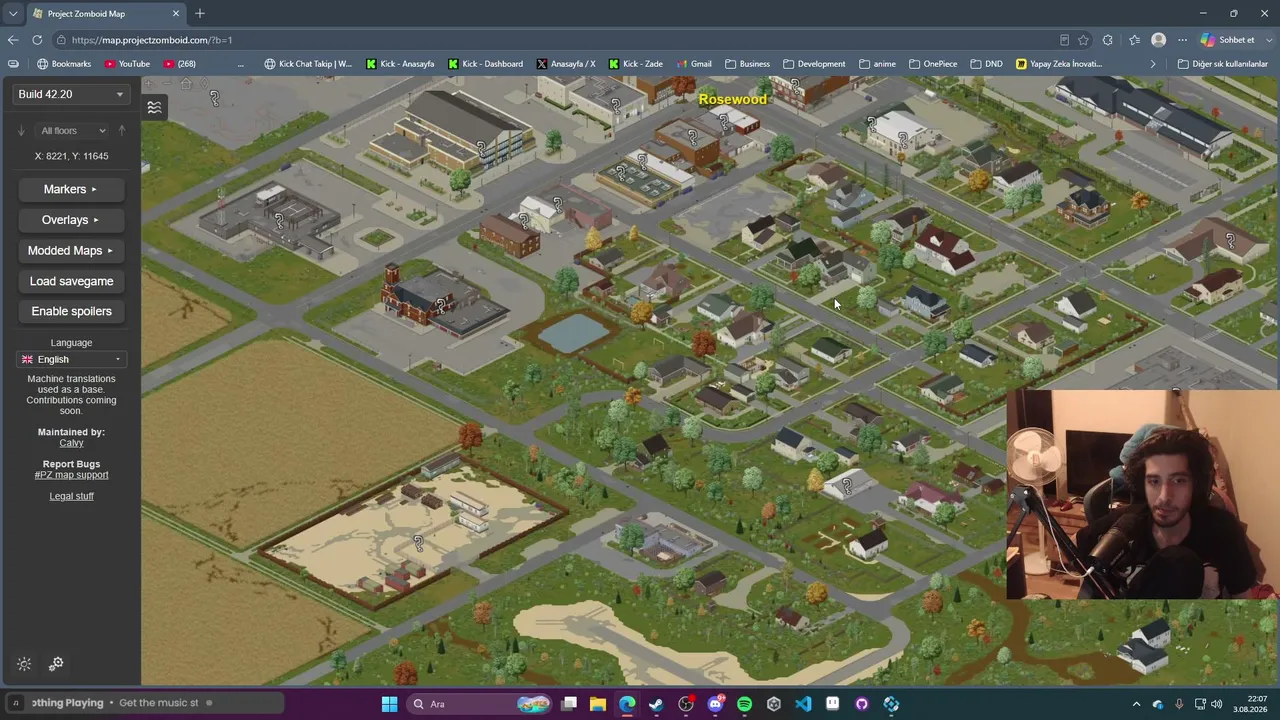Open the DND bookmarks folder

[986, 64]
